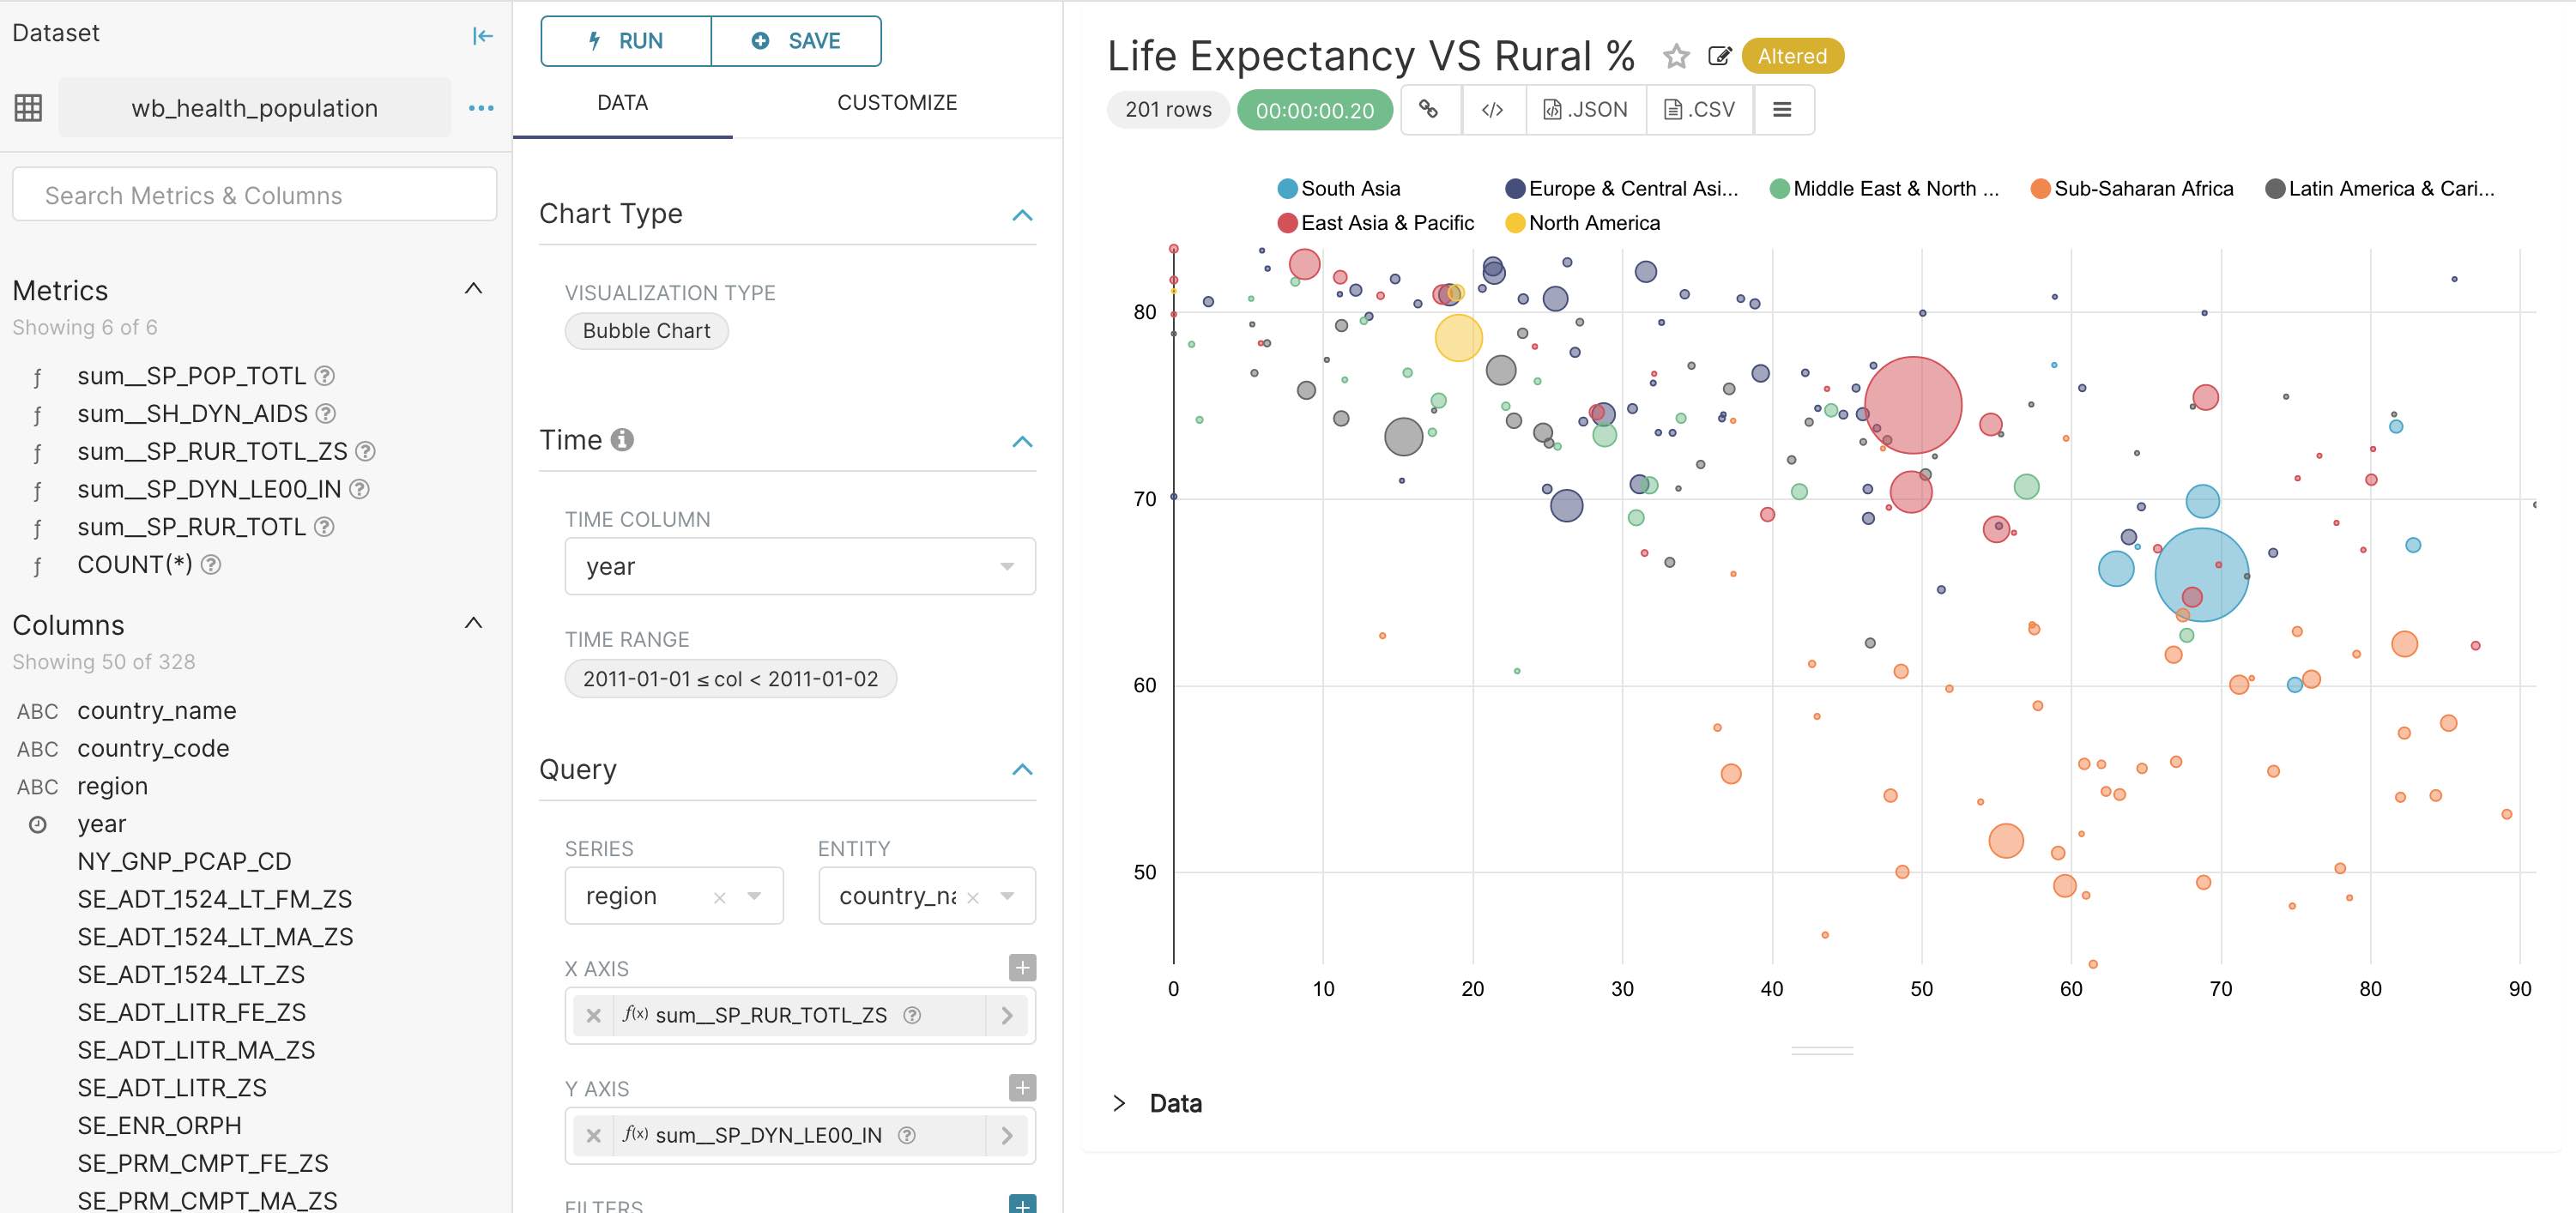Focus the Search Metrics & Columns field
Image resolution: width=2576 pixels, height=1213 pixels.
coord(254,195)
